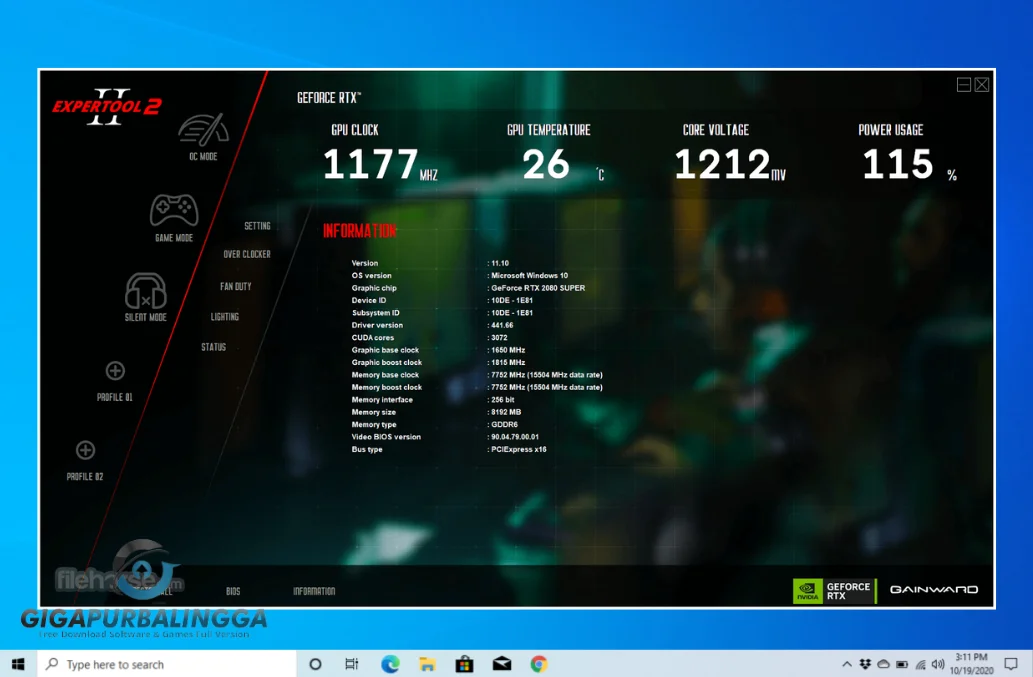
Task: Select the Version 11.10 value
Action: tap(500, 263)
